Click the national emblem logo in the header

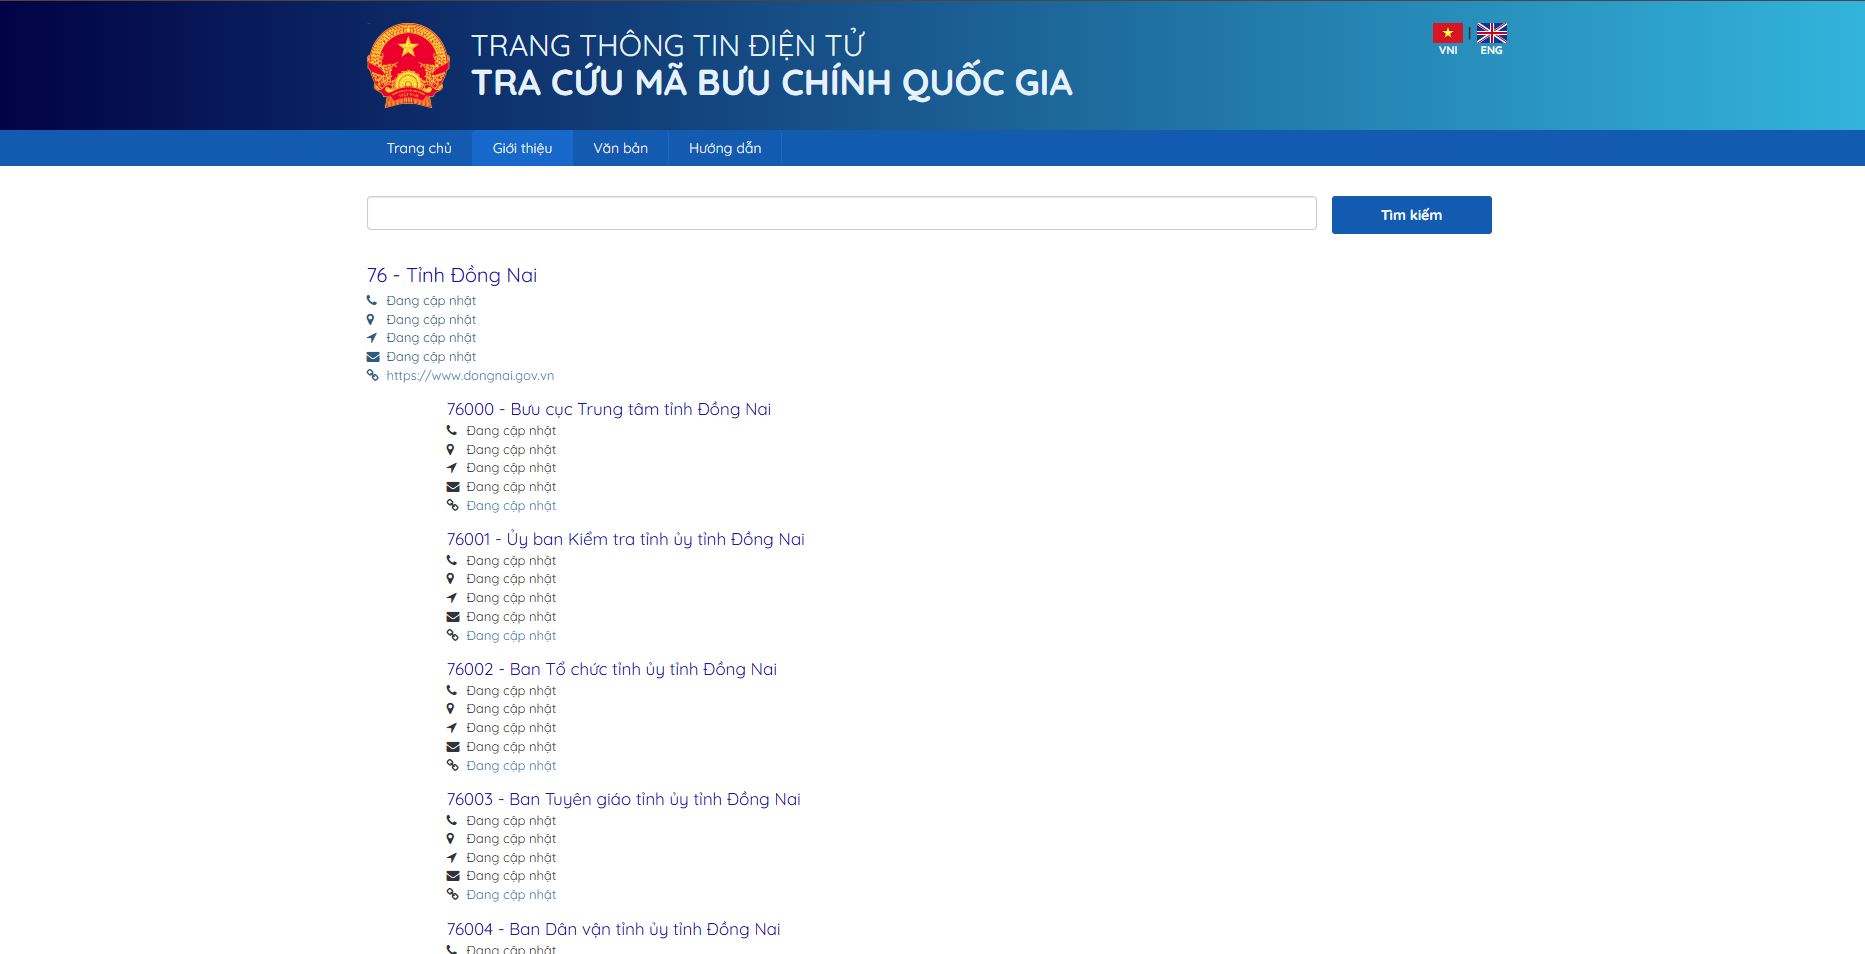pyautogui.click(x=408, y=64)
